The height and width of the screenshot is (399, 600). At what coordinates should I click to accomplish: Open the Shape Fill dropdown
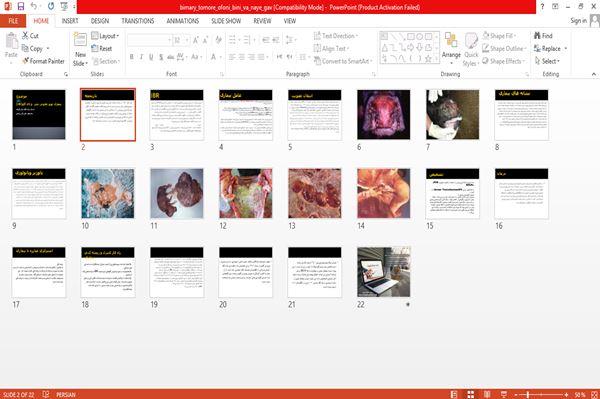point(499,36)
